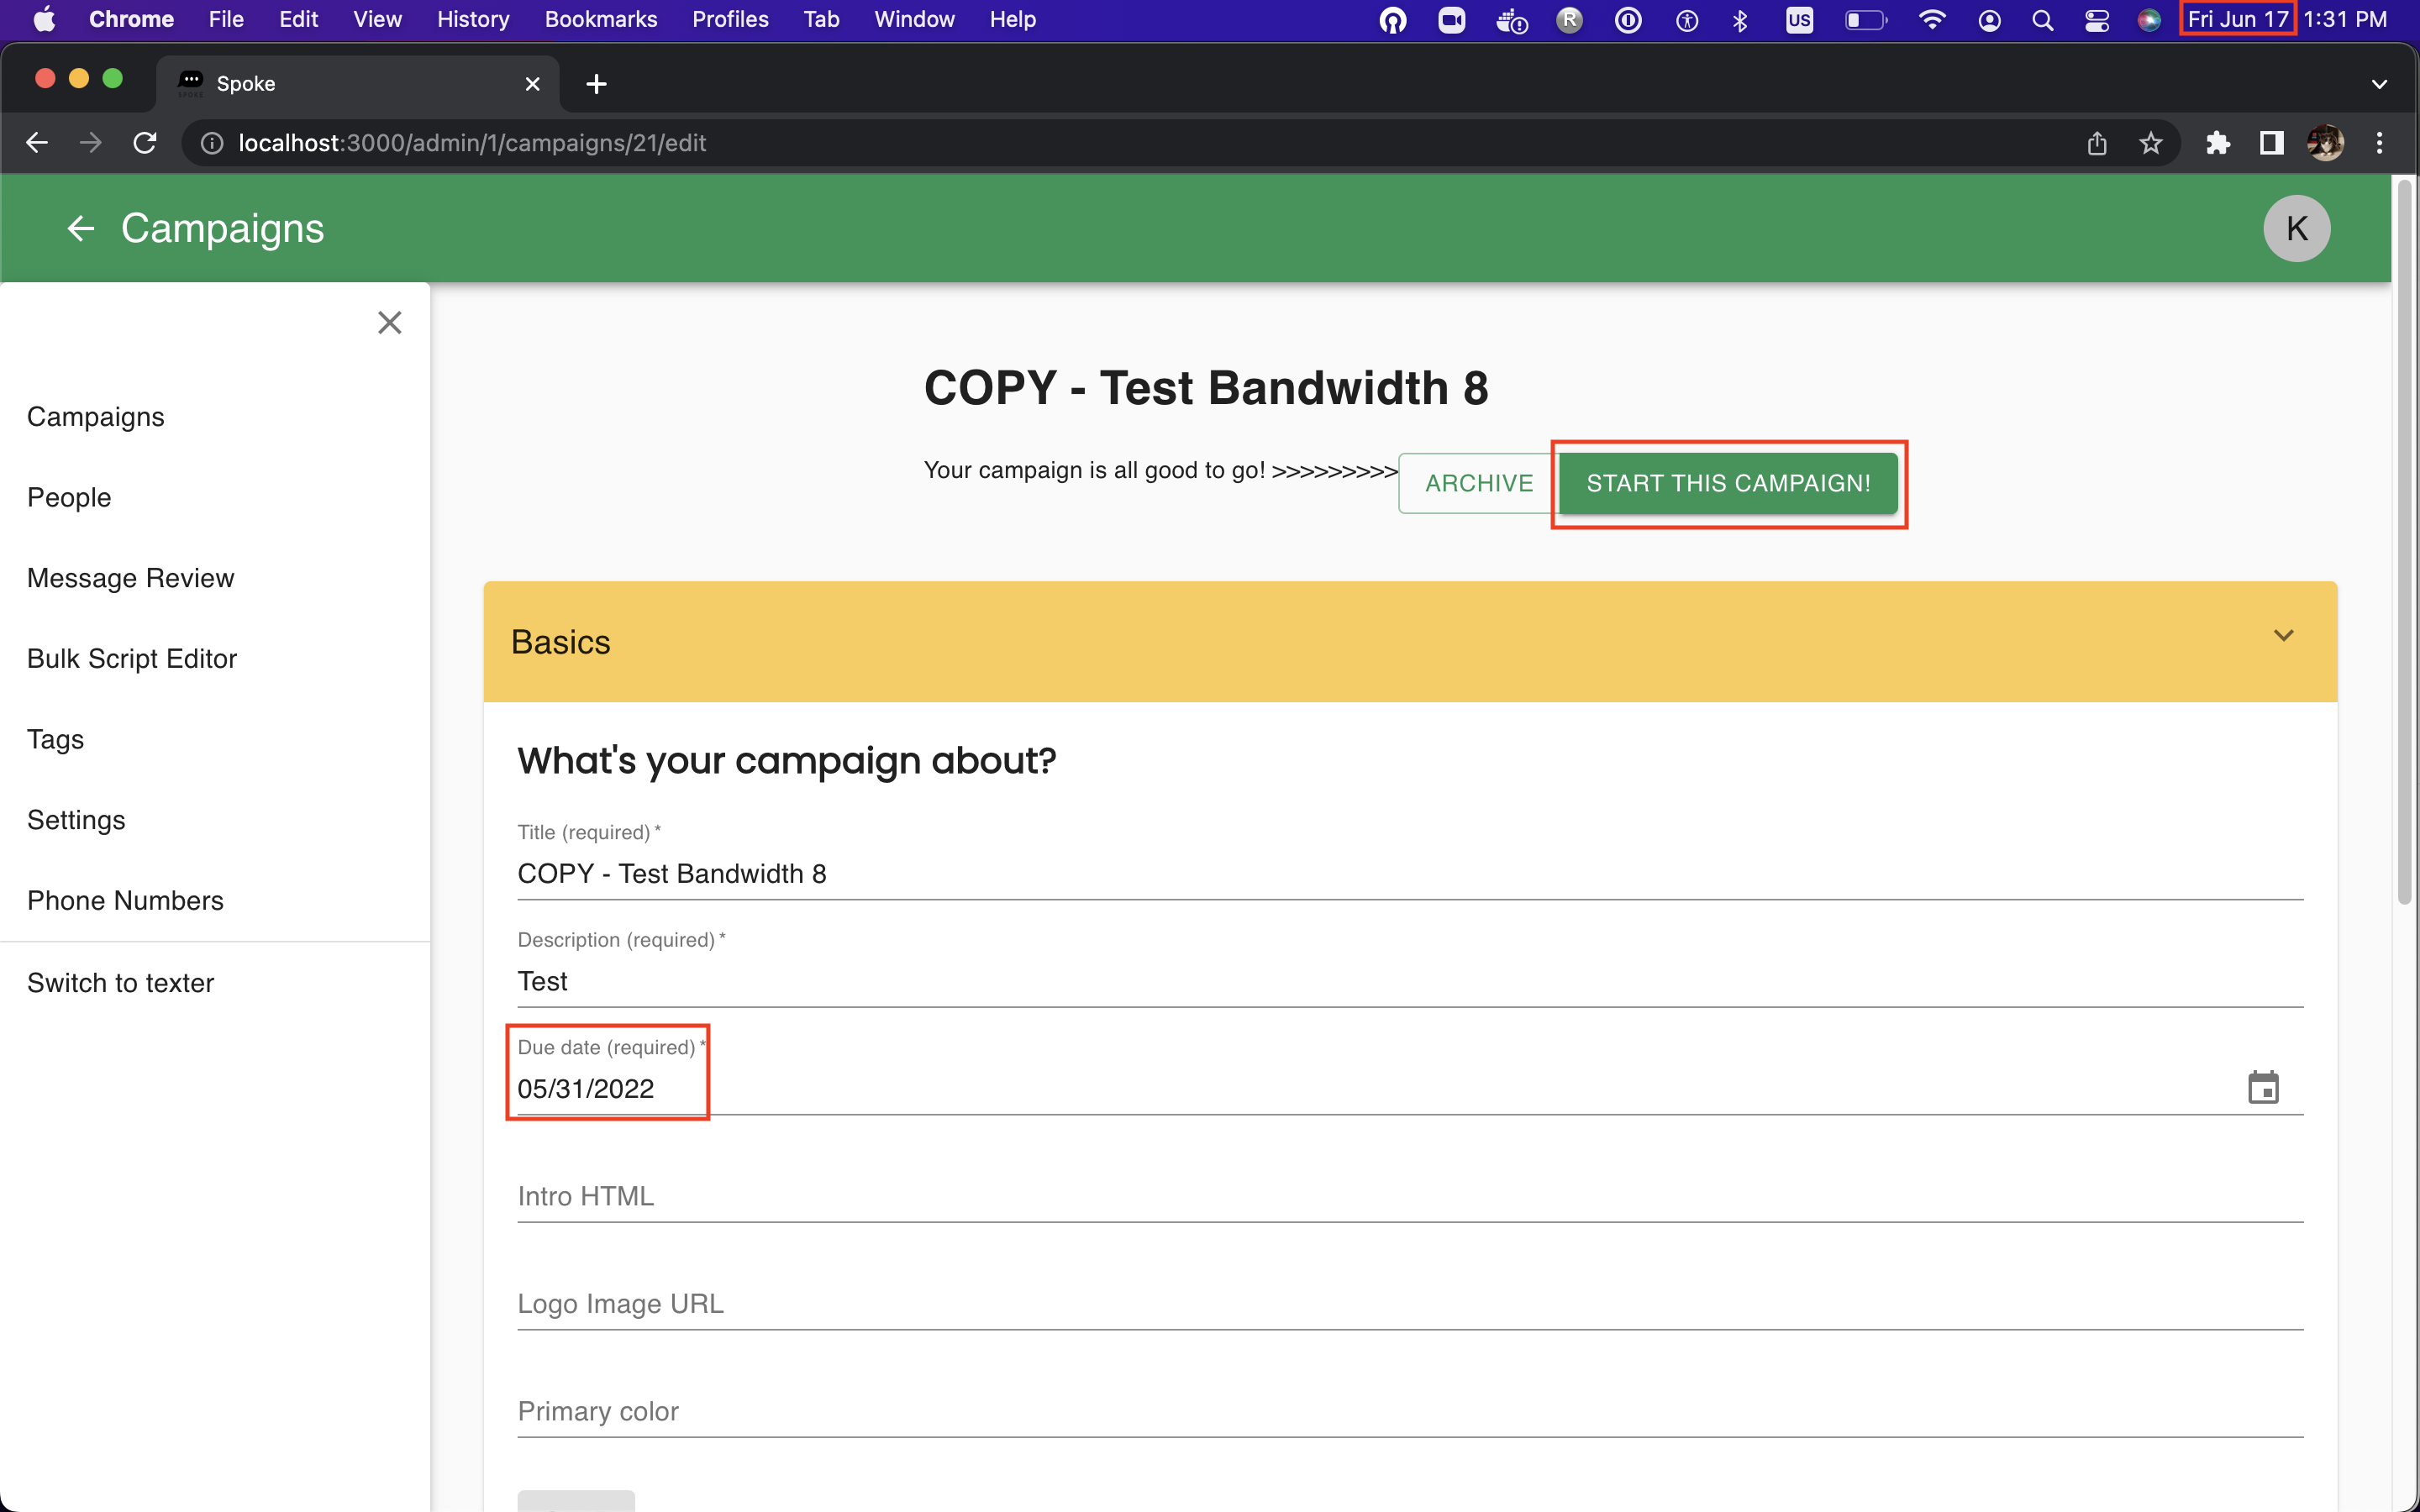This screenshot has height=1512, width=2420.
Task: Open the Bookmarks menu in menu bar
Action: (x=600, y=19)
